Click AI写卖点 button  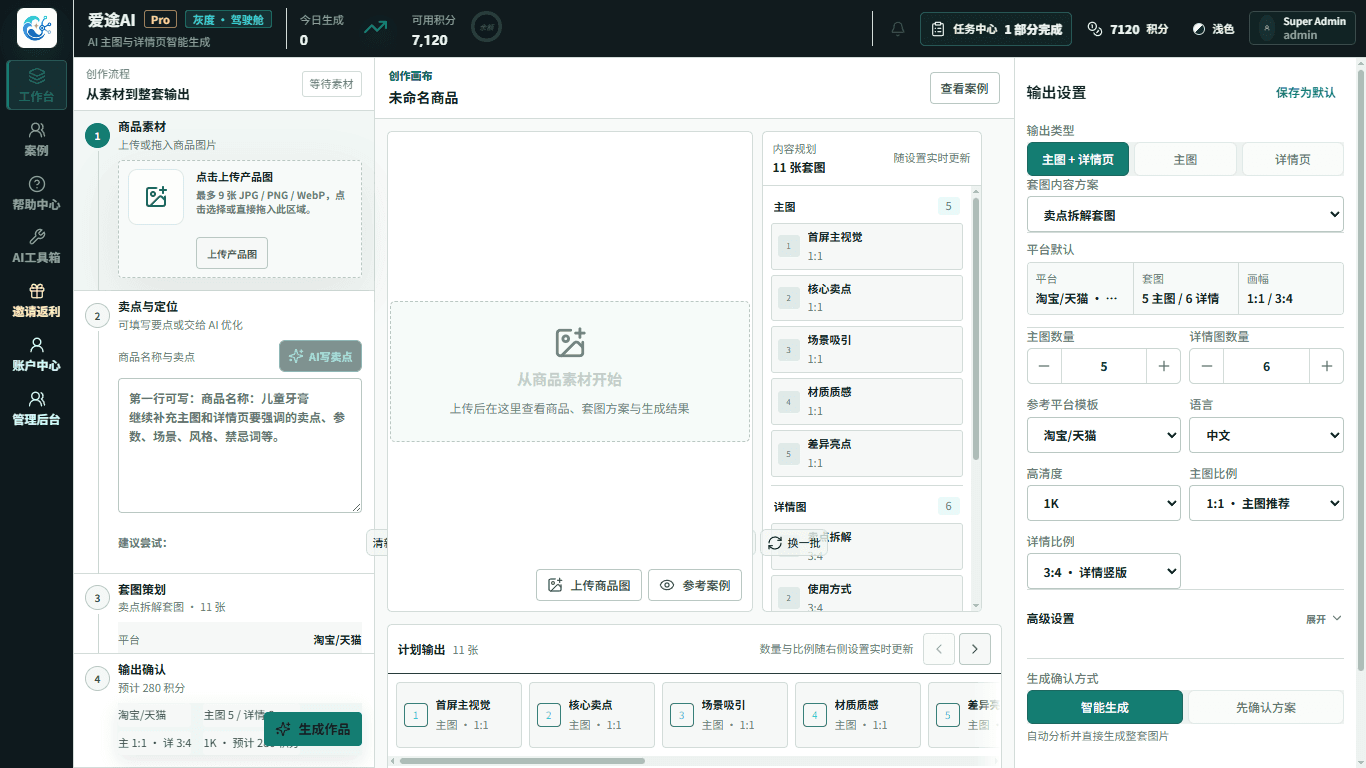pyautogui.click(x=320, y=356)
